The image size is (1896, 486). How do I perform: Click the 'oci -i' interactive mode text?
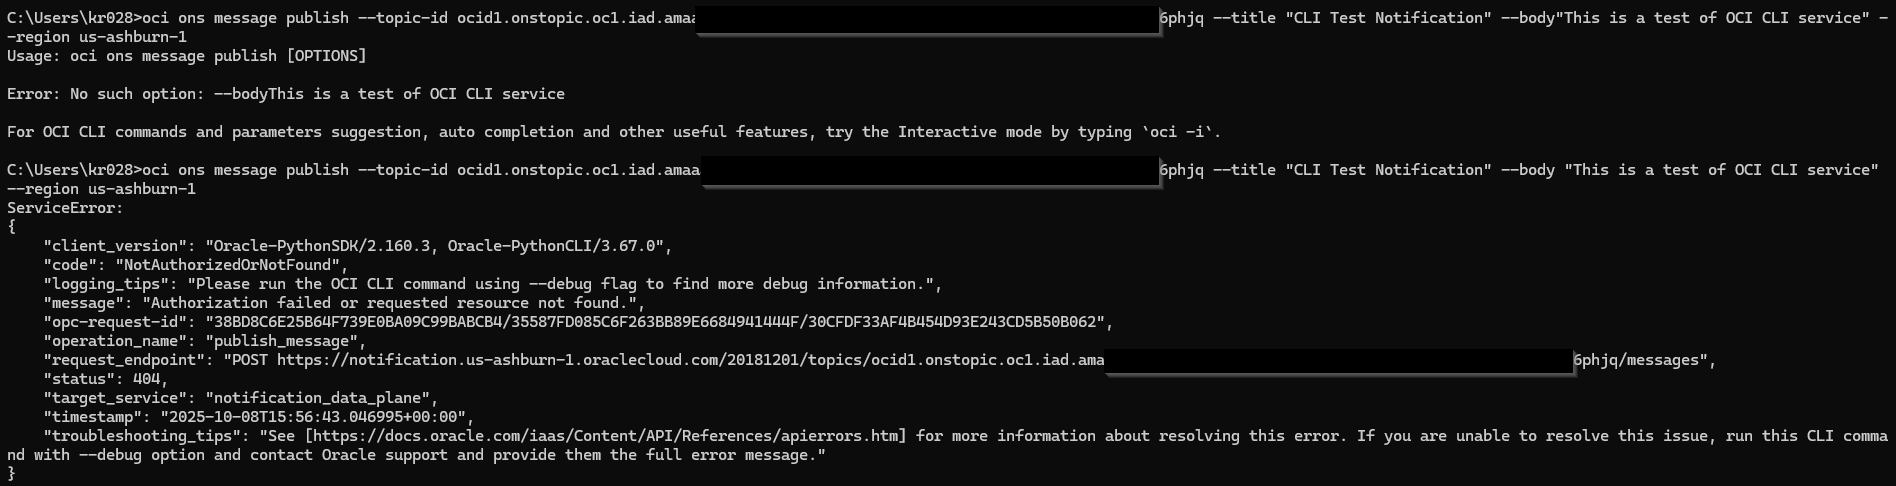coord(1185,132)
